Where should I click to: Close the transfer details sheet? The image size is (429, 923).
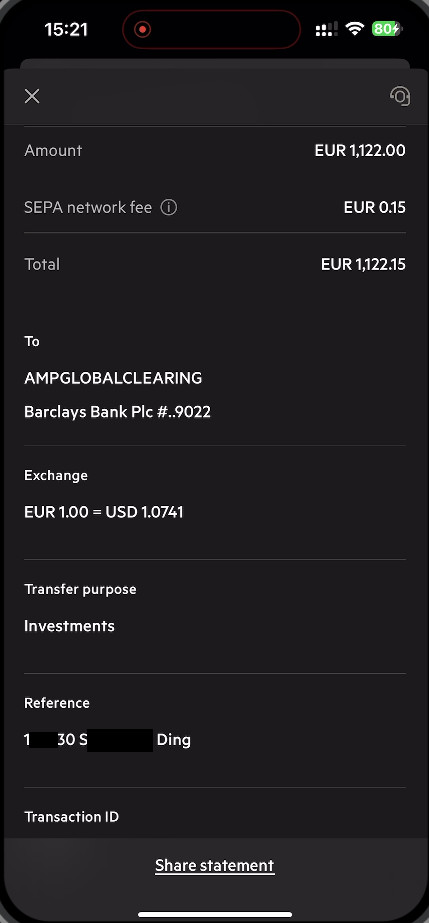(32, 96)
